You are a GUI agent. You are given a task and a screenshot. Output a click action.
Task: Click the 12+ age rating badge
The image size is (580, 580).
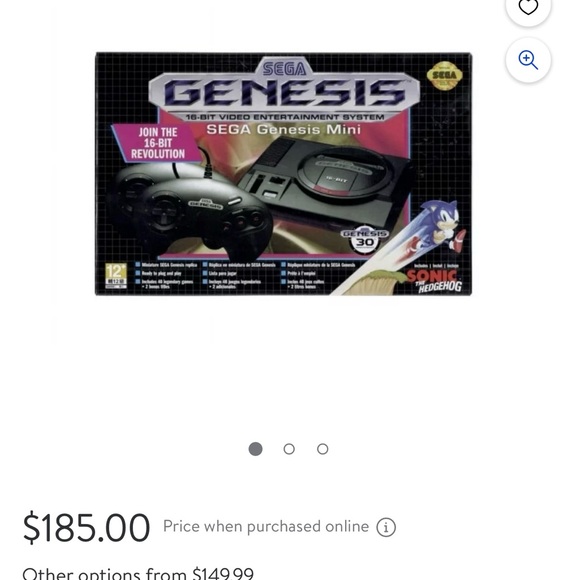pyautogui.click(x=116, y=276)
